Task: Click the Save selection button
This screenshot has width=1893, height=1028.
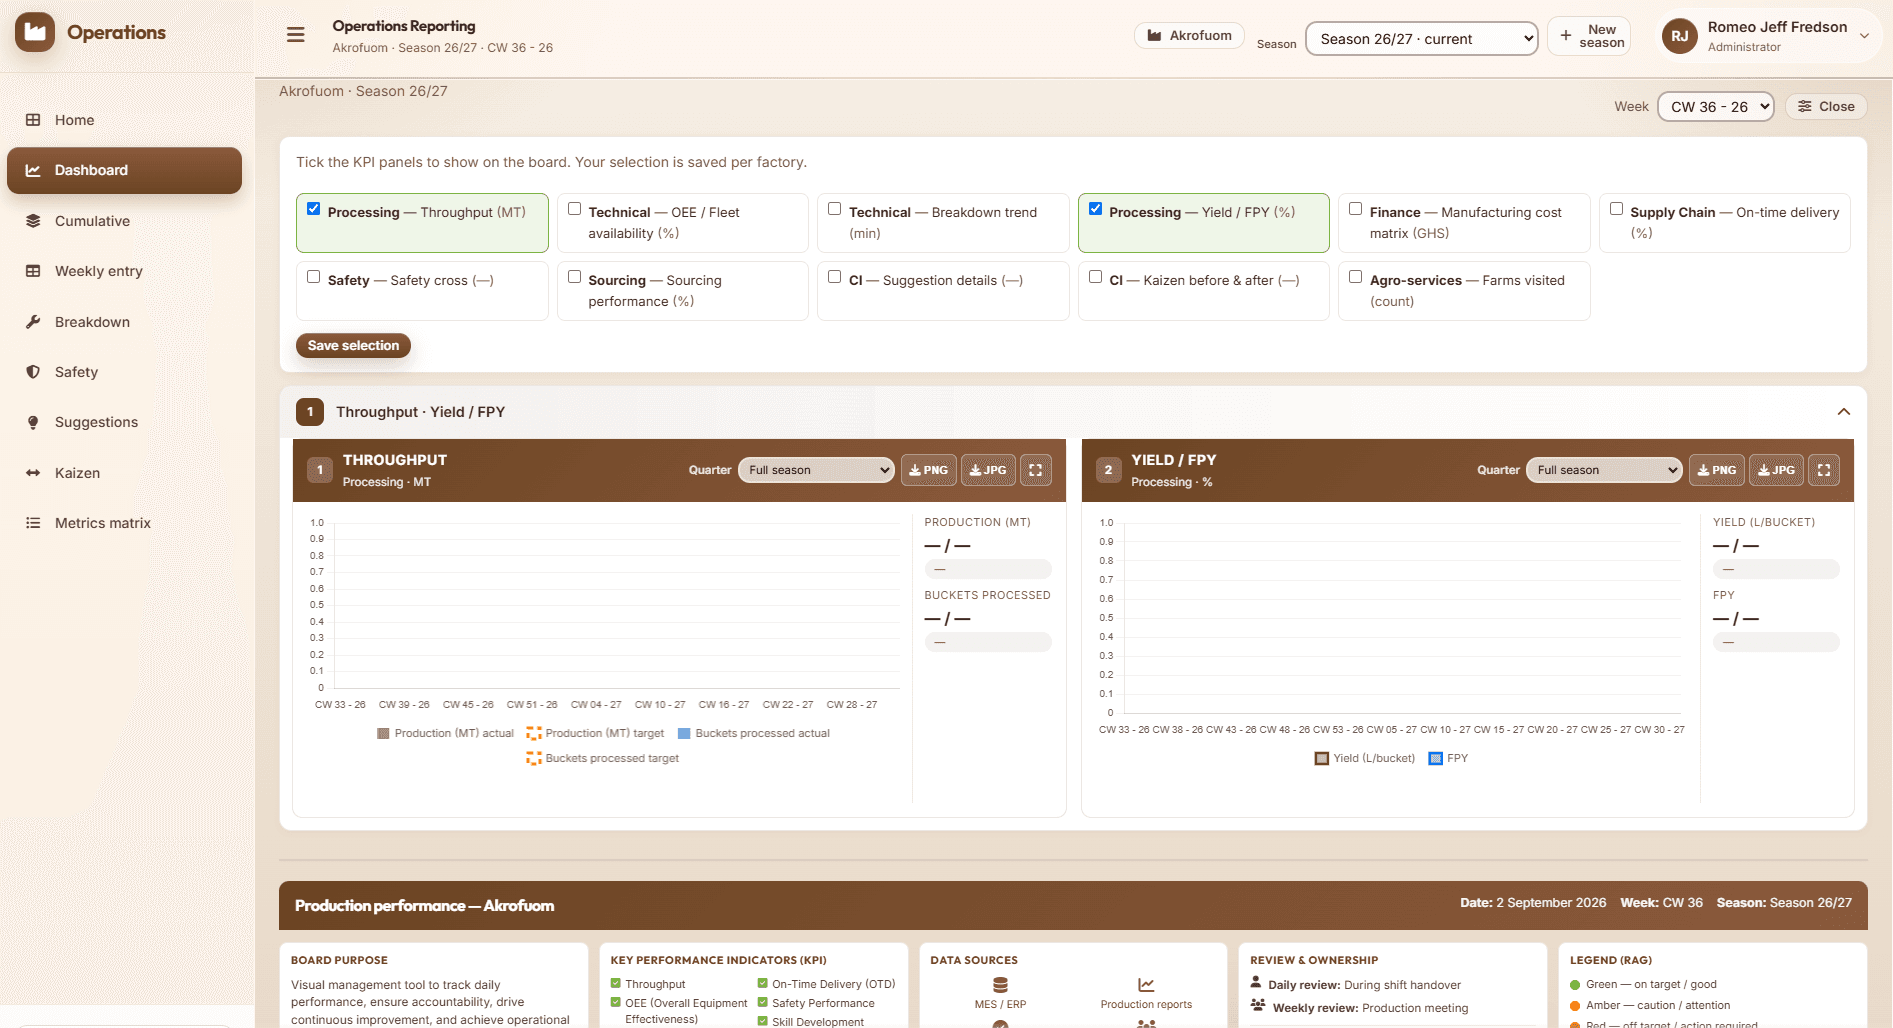Action: tap(353, 346)
